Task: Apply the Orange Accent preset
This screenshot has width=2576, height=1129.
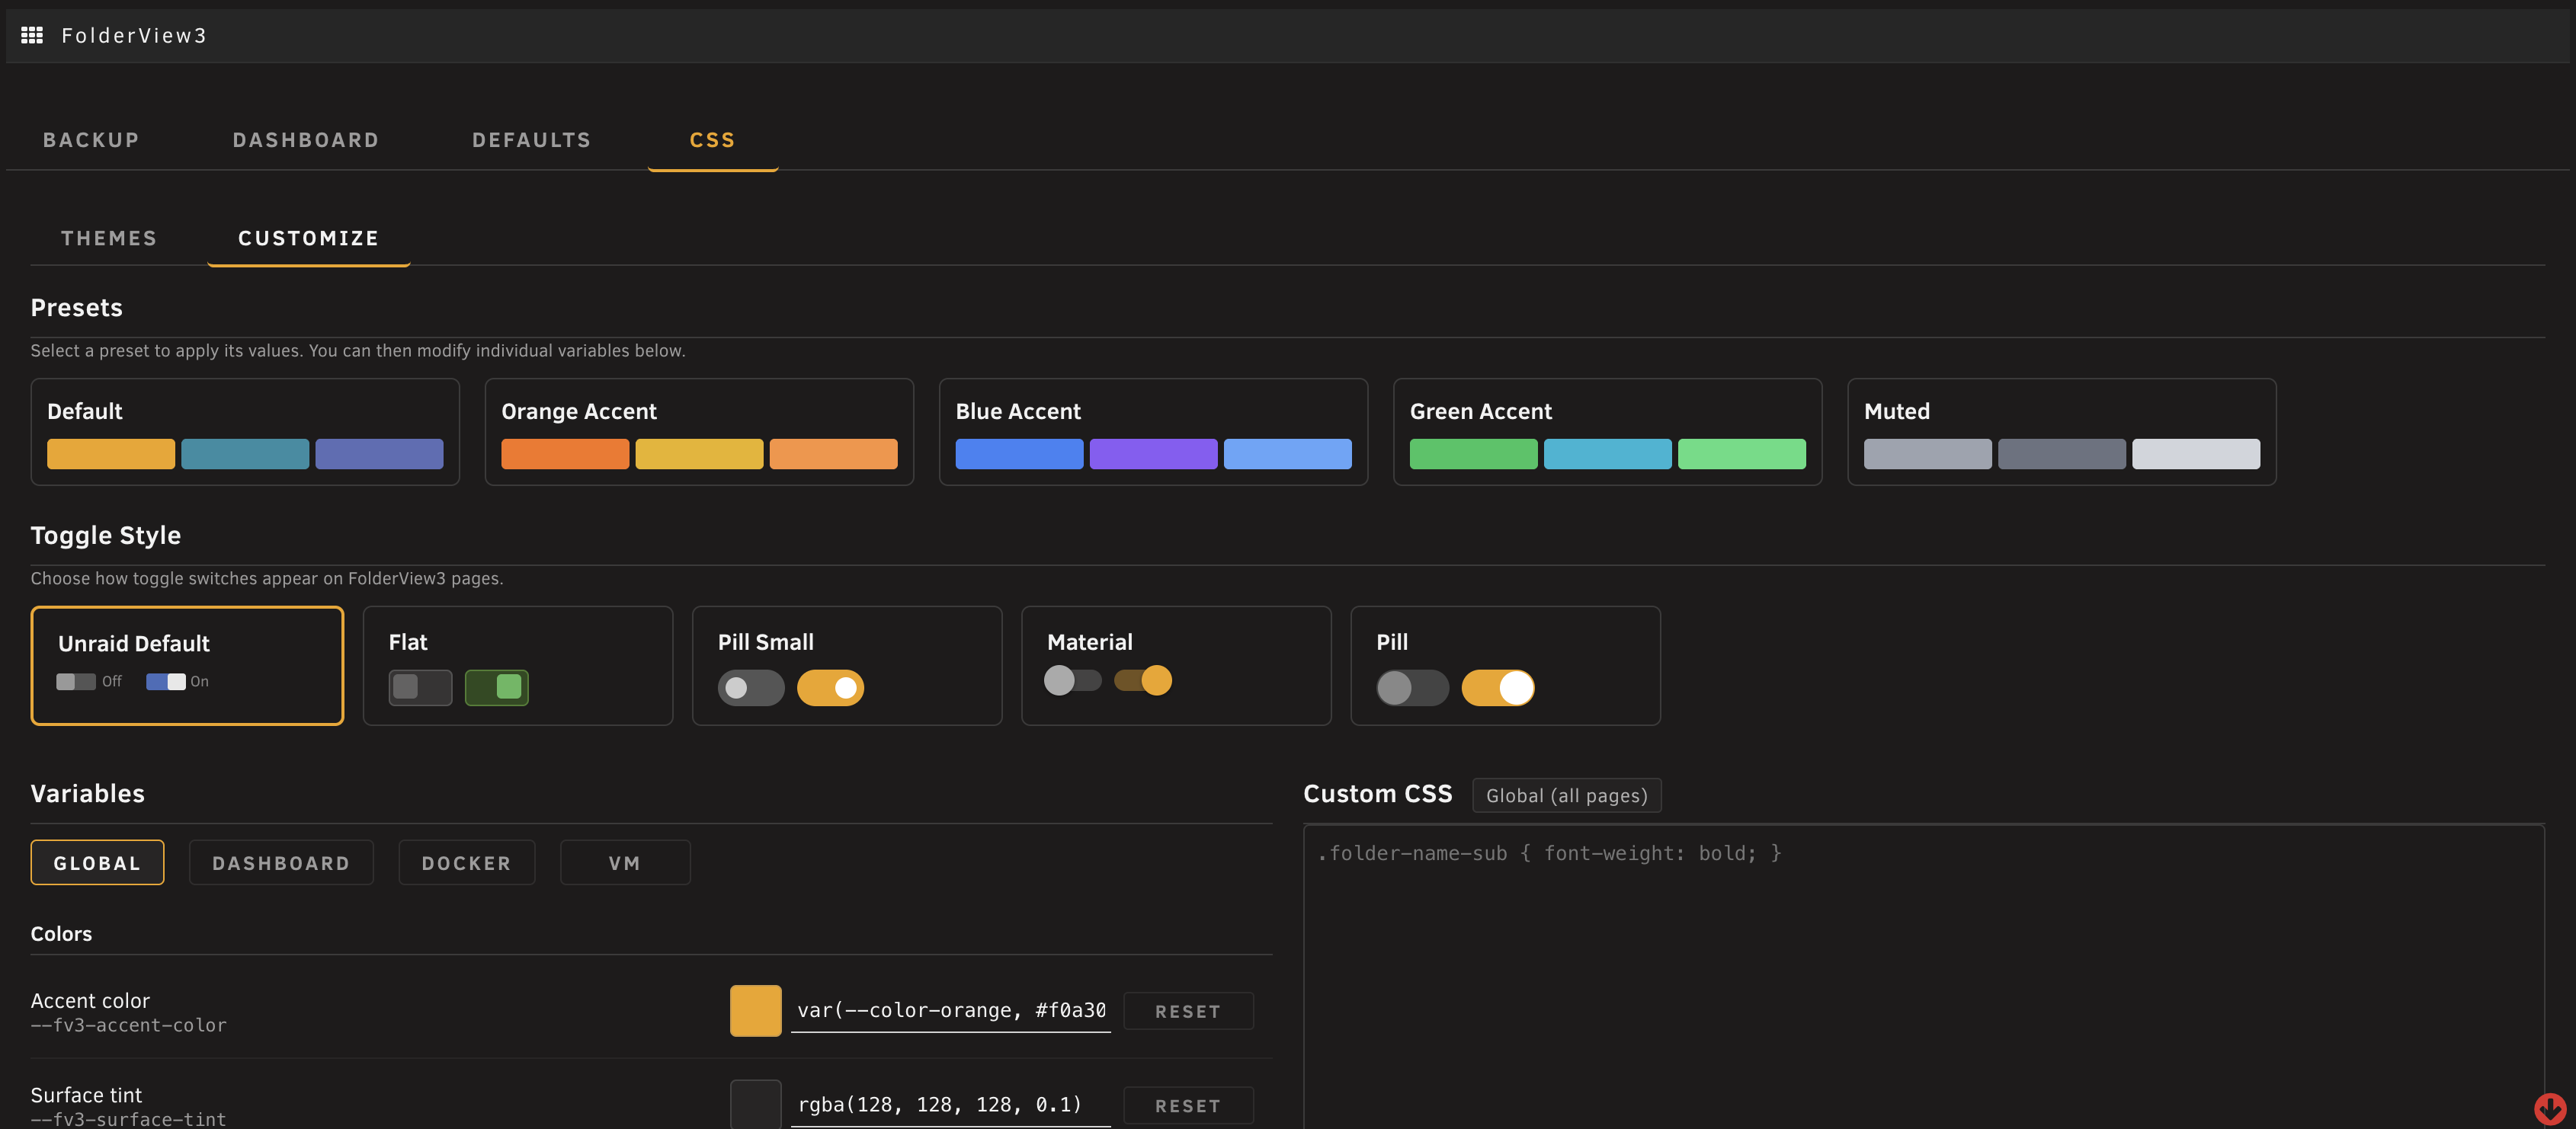Action: [x=699, y=432]
